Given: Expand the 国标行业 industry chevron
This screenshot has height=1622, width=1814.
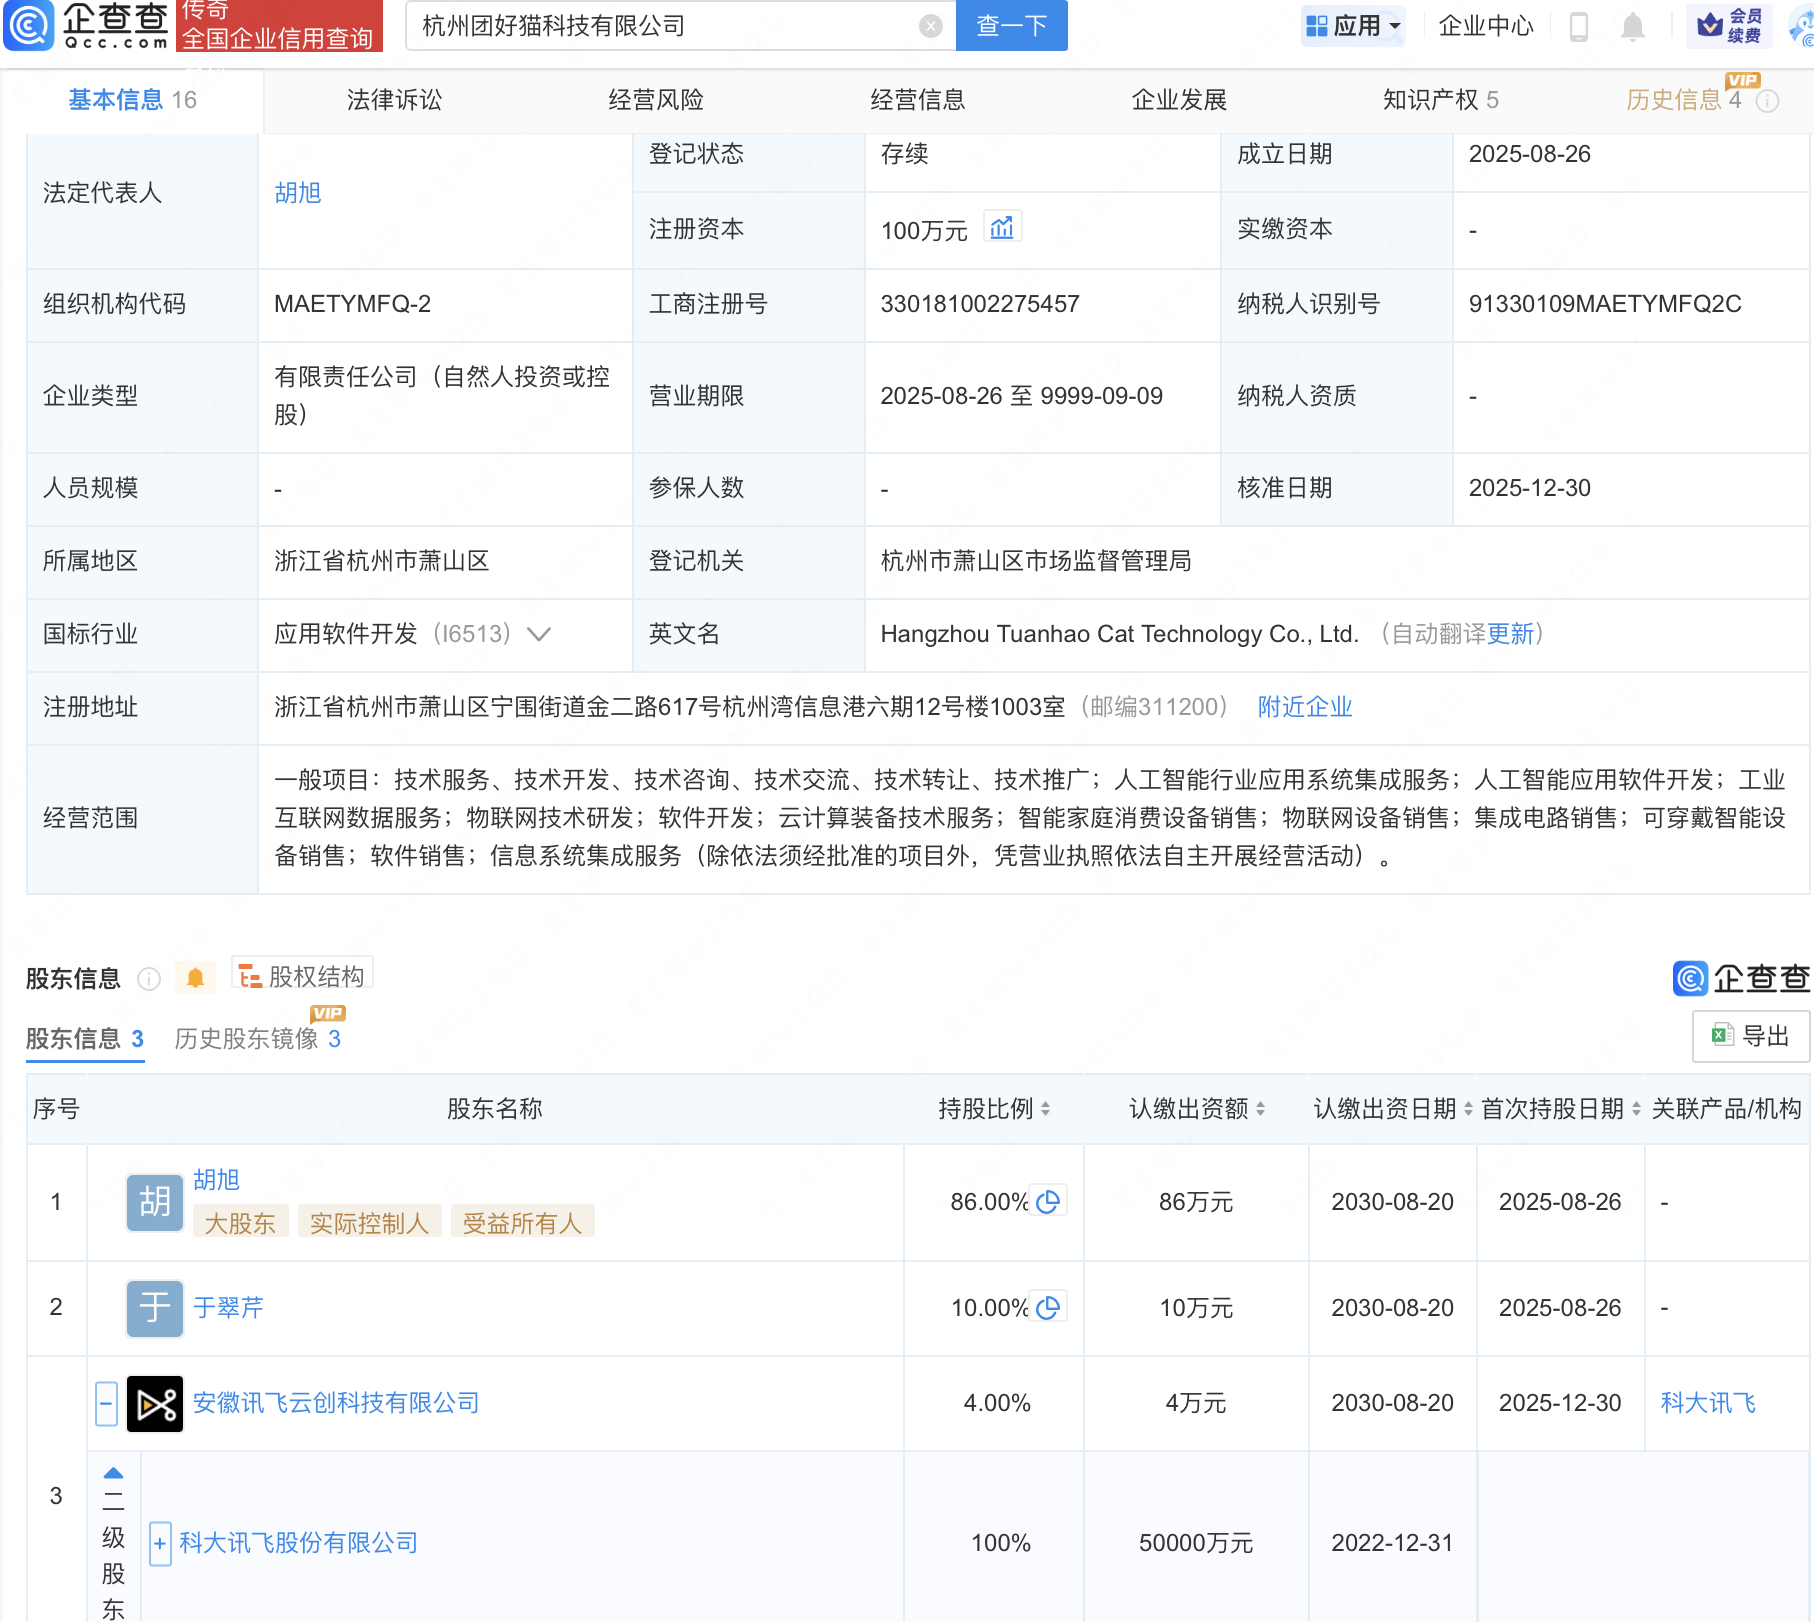Looking at the screenshot, I should [539, 634].
